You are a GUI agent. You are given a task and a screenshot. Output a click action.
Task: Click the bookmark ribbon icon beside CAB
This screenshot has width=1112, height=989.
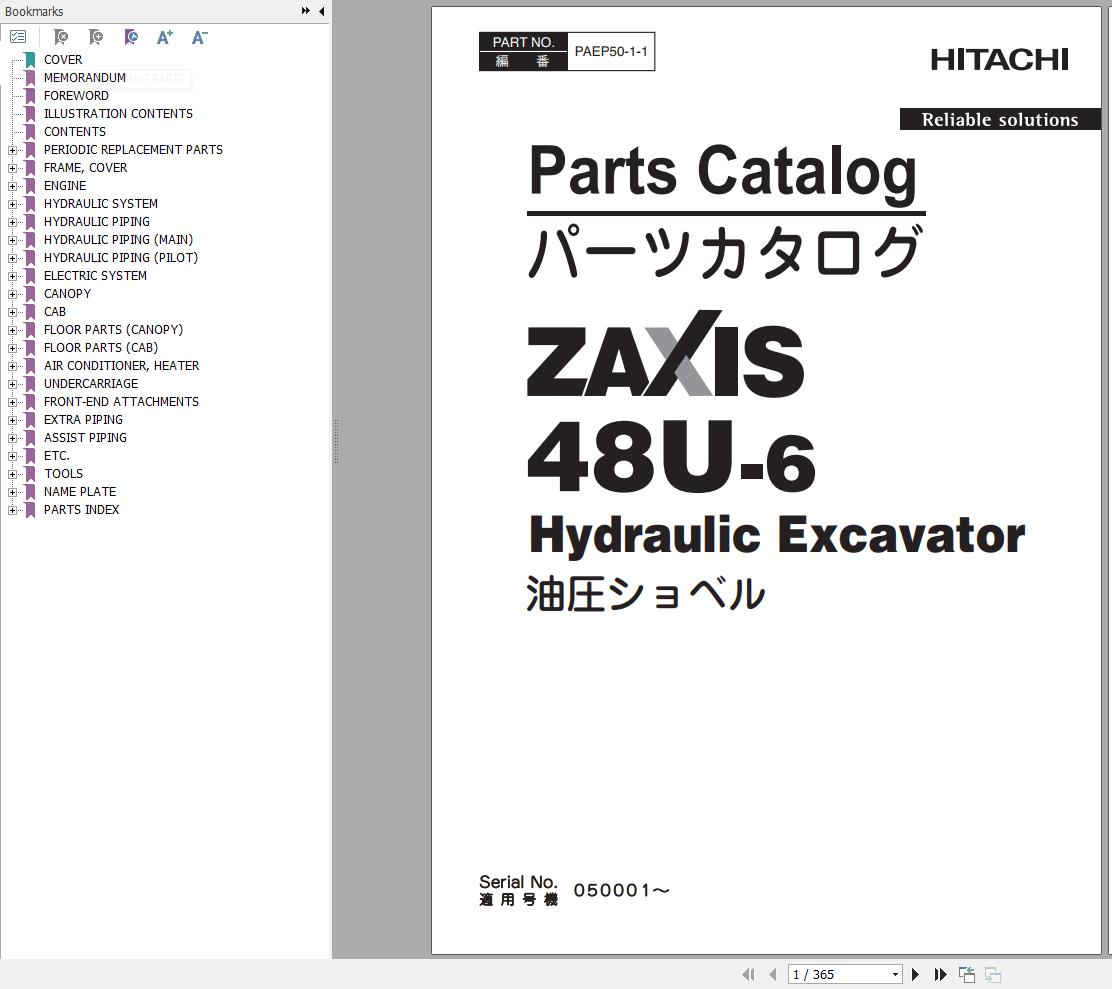30,313
